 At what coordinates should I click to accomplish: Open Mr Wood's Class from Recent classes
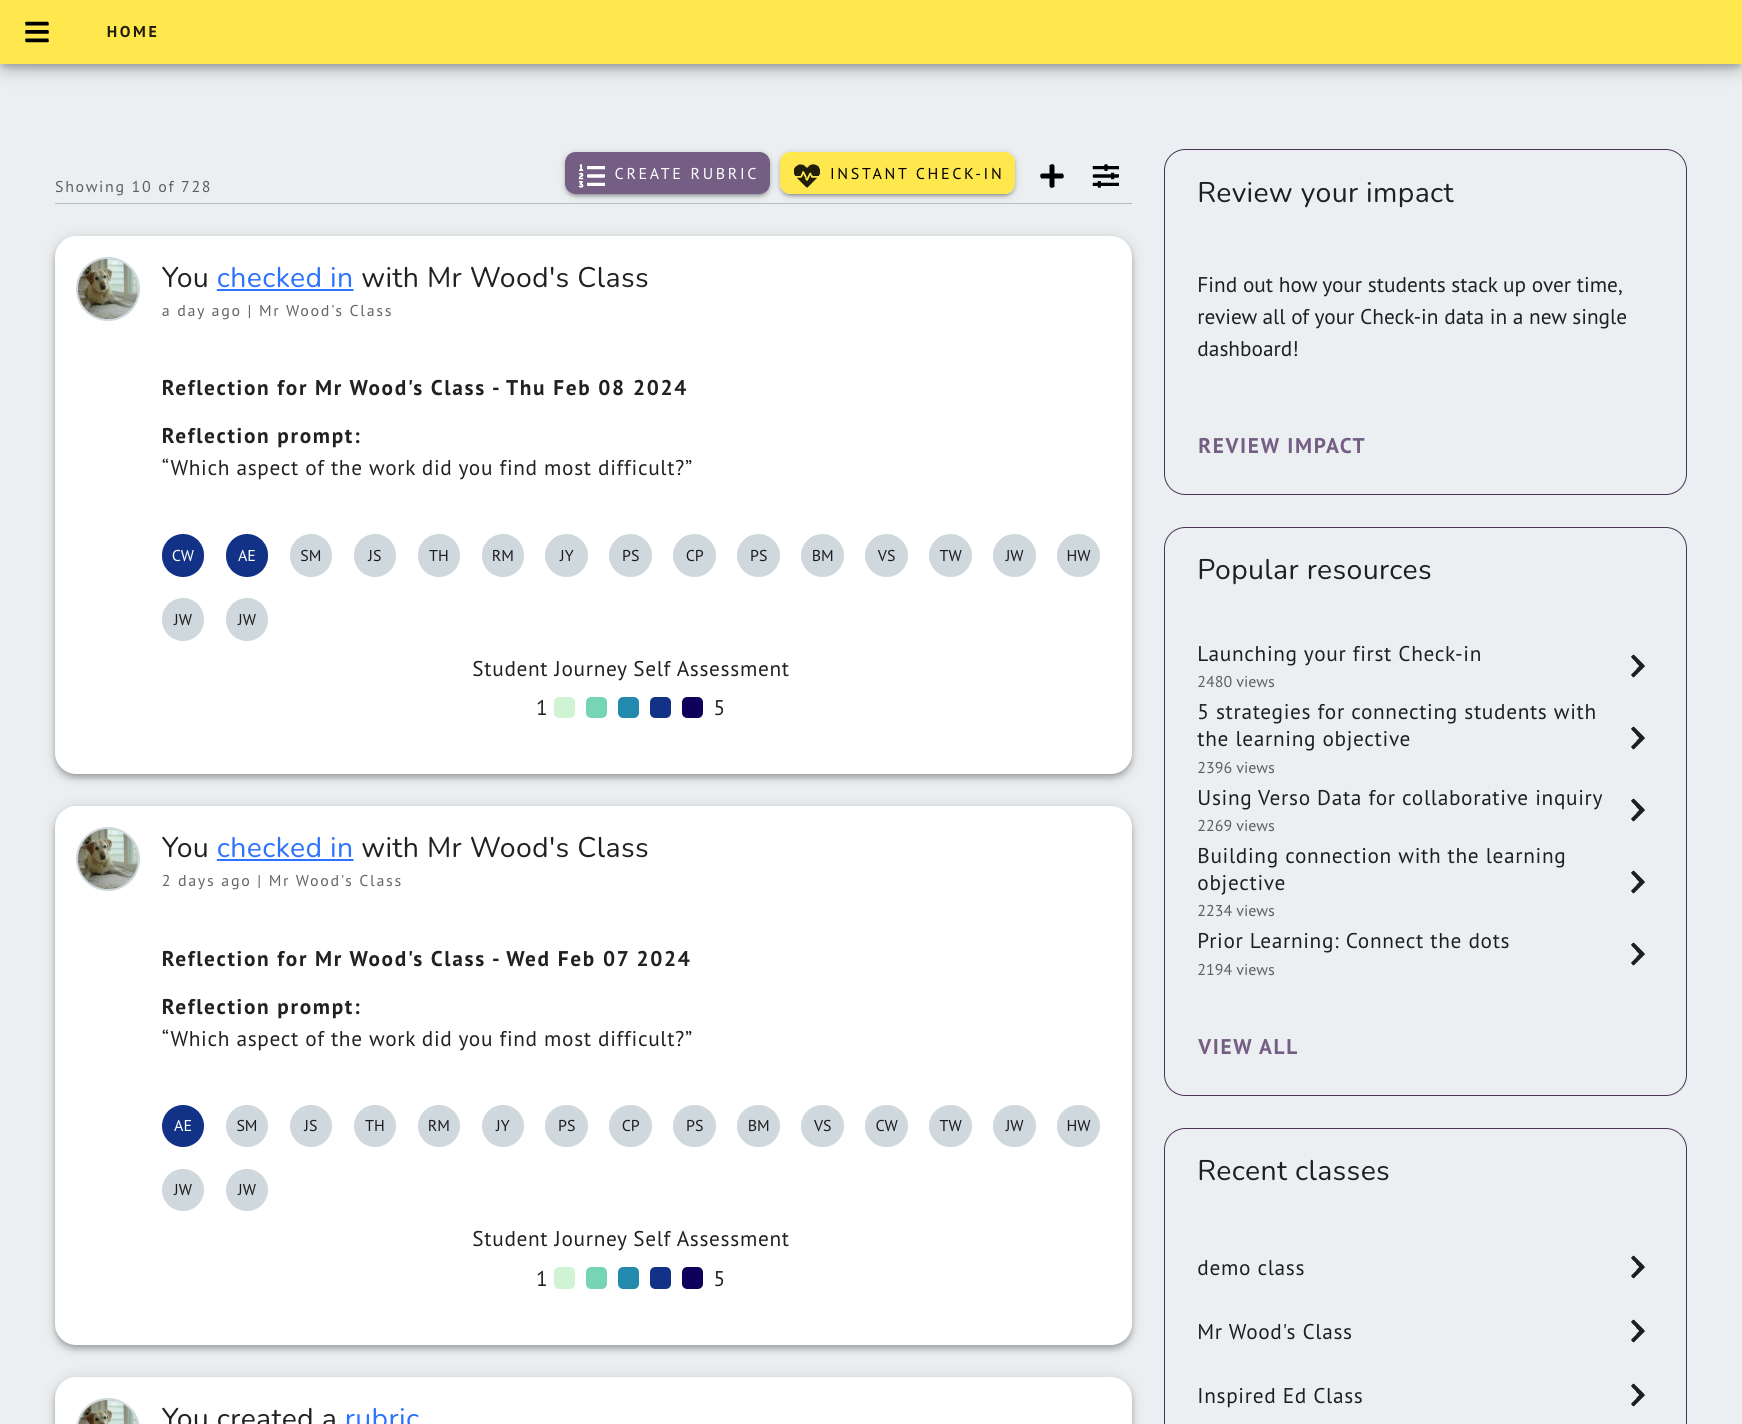tap(1422, 1331)
